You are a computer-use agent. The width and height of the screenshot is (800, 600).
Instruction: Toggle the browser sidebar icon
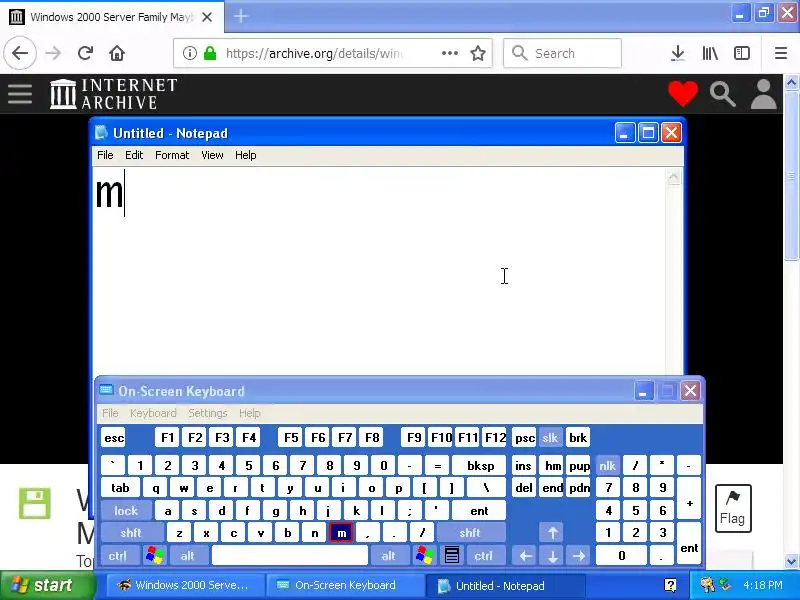point(742,53)
